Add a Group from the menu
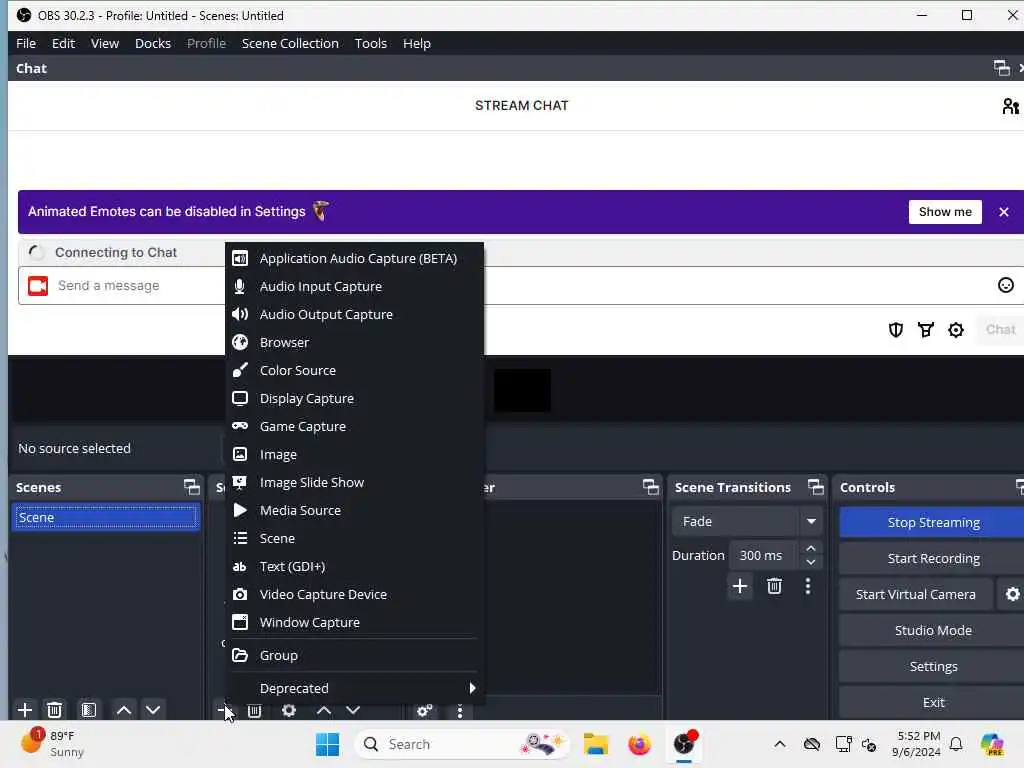 coord(354,656)
